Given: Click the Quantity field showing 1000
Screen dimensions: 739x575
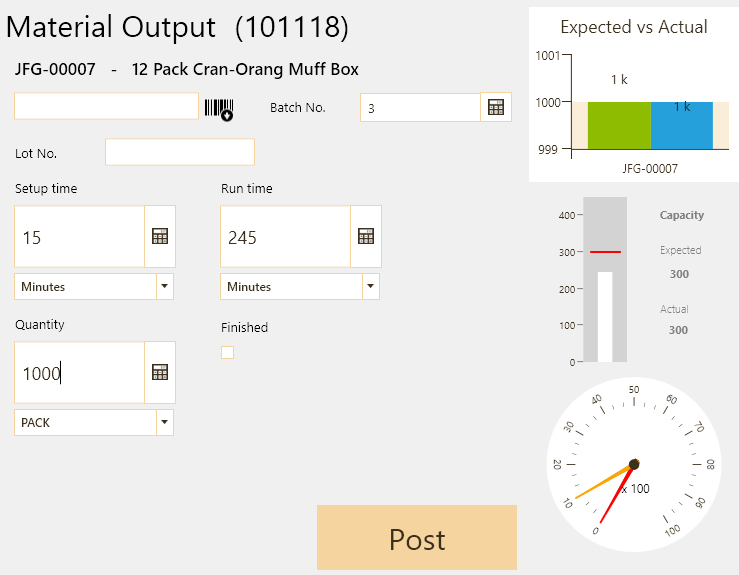Looking at the screenshot, I should (x=79, y=372).
